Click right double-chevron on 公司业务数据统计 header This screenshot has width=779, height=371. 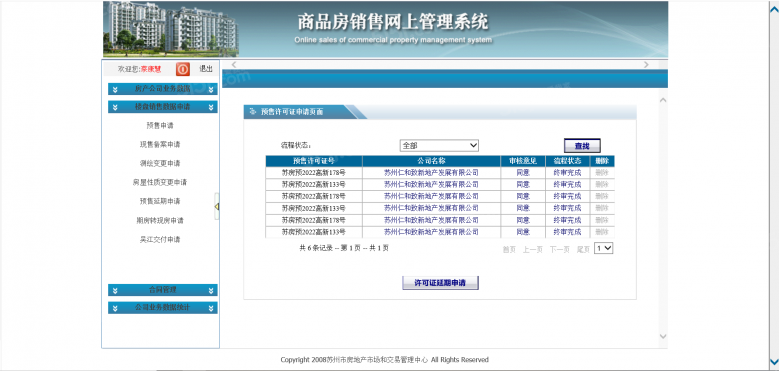pos(211,308)
